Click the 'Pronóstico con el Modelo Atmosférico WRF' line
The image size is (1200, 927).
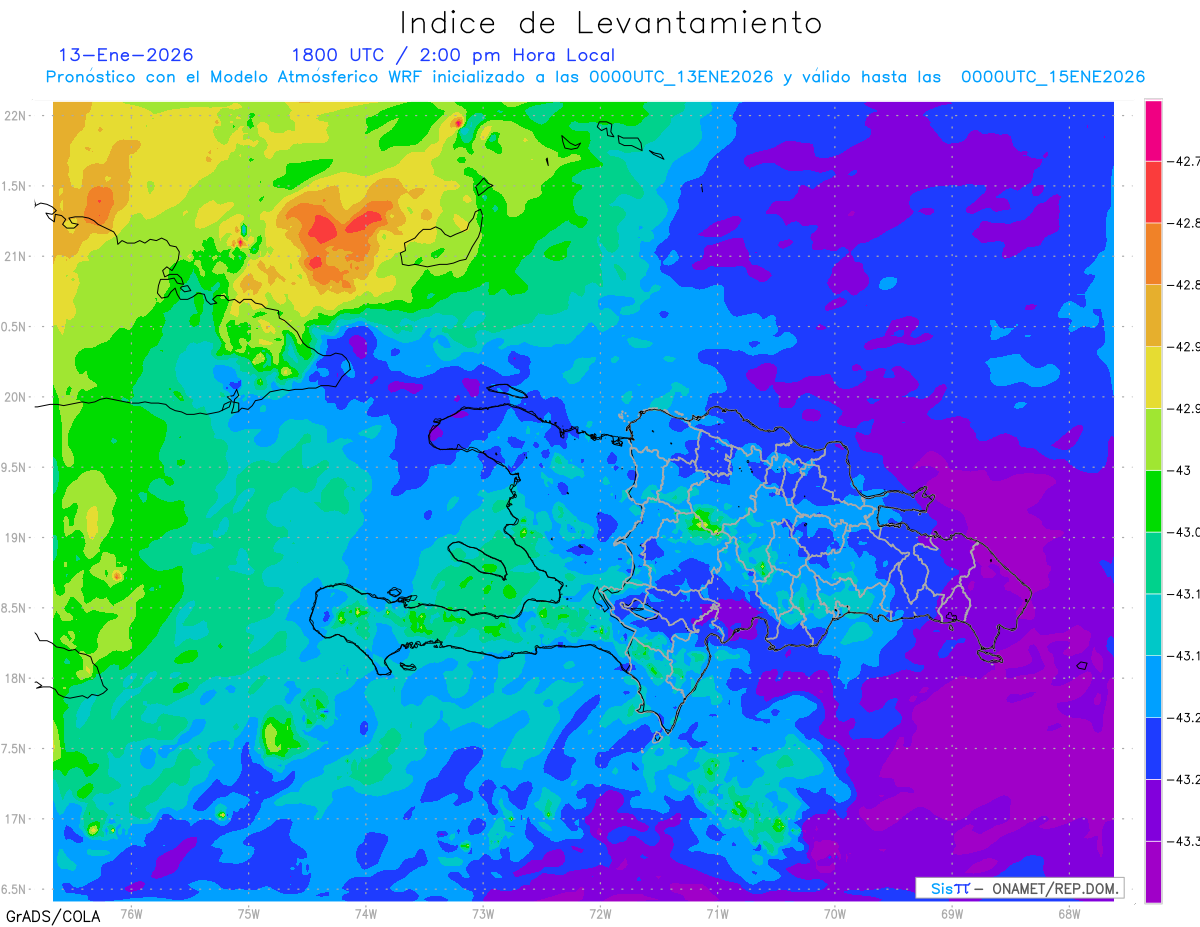595,77
